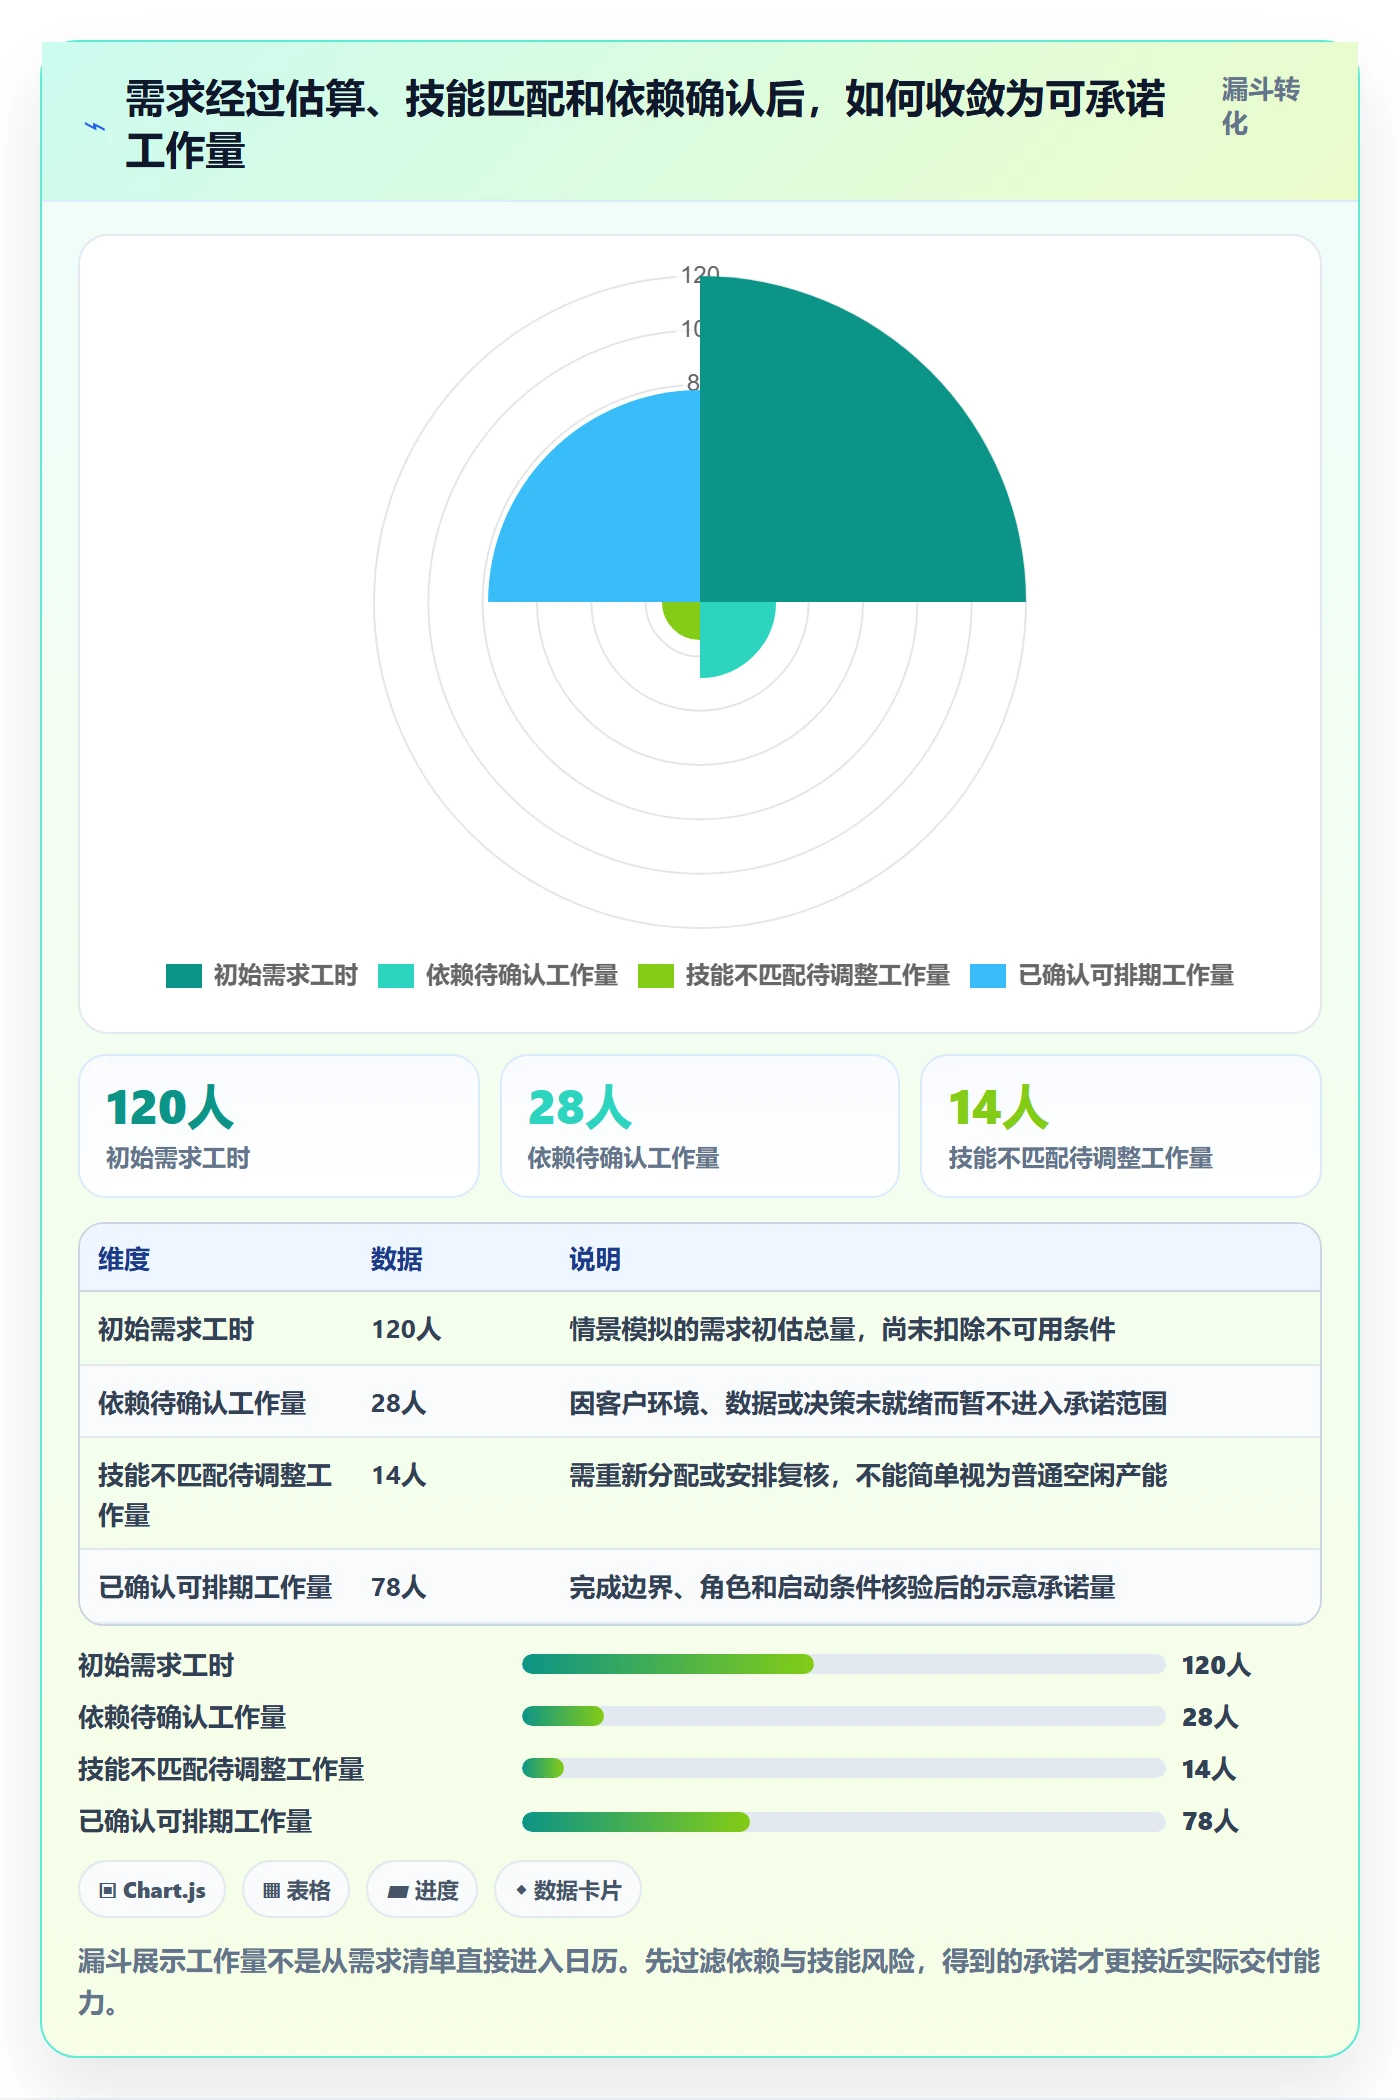
Task: Click the 初始需求工时 table row label
Action: [176, 1329]
